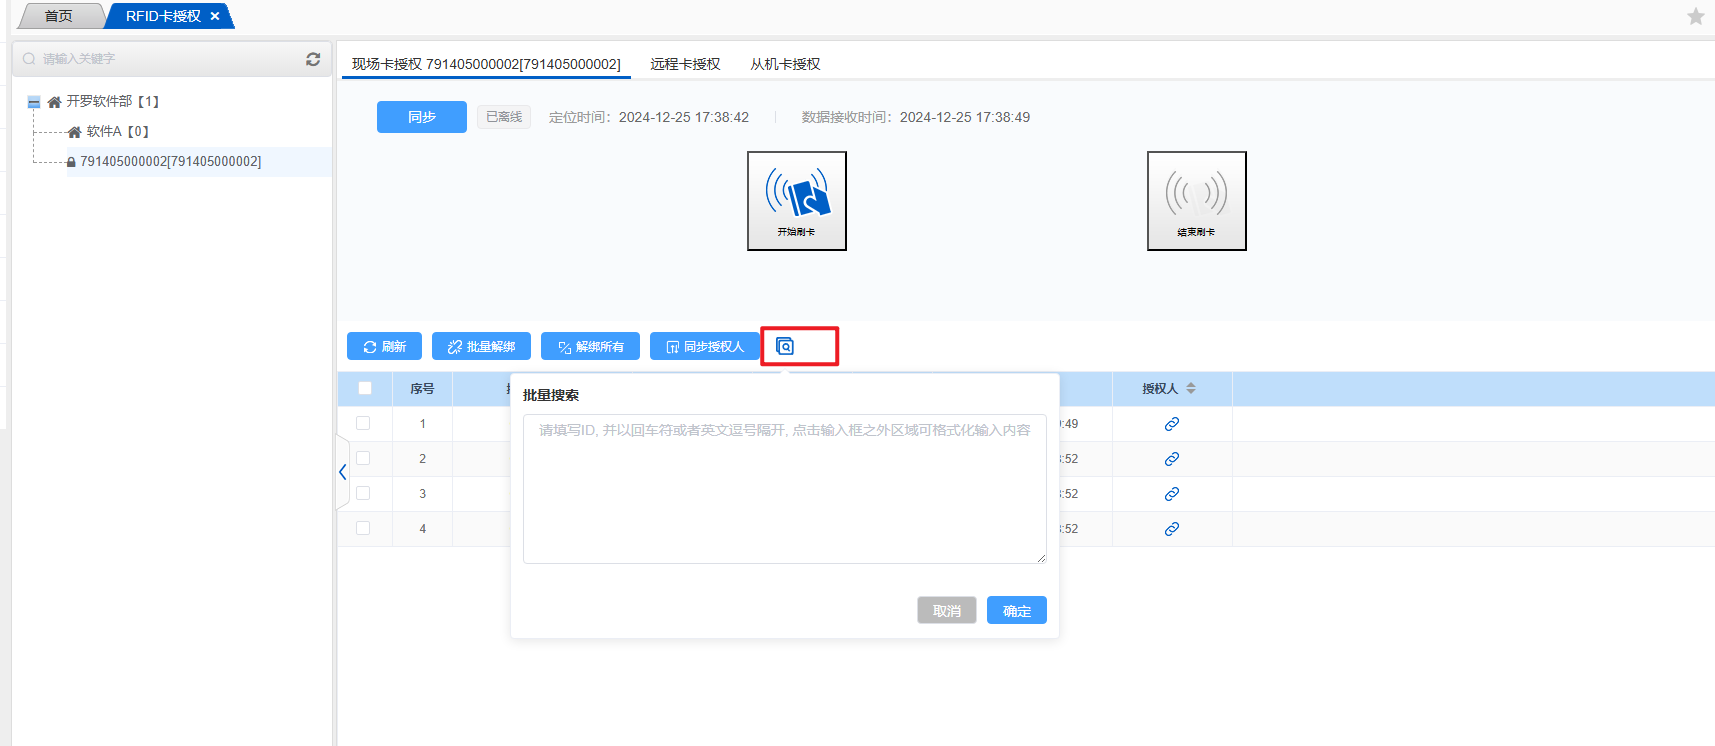Click the 同步 button
The height and width of the screenshot is (746, 1715).
point(421,117)
